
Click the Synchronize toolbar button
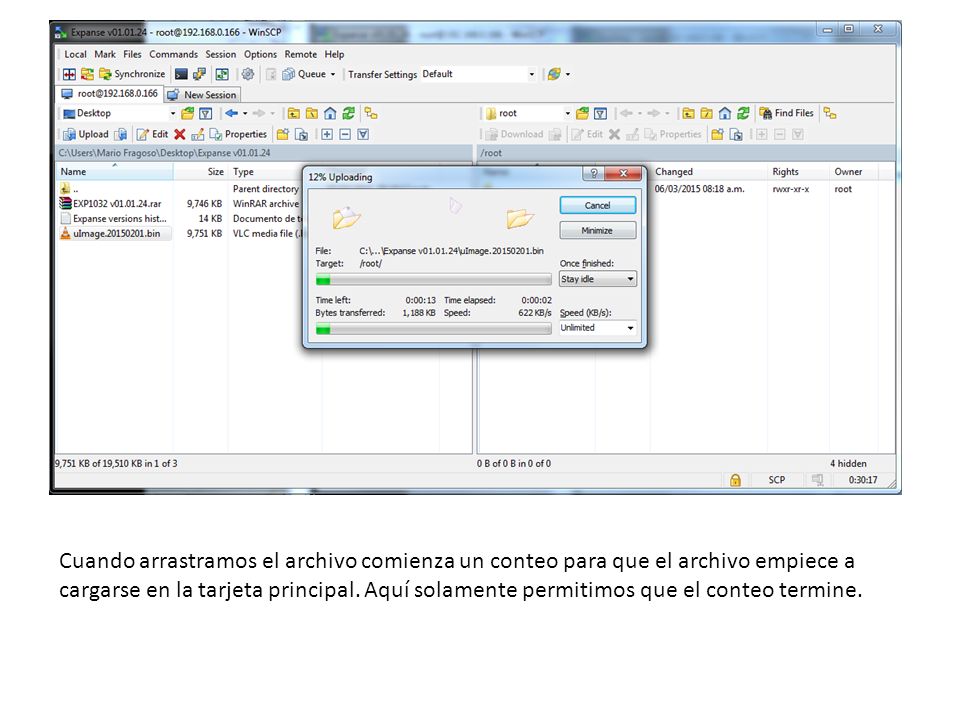[x=132, y=74]
